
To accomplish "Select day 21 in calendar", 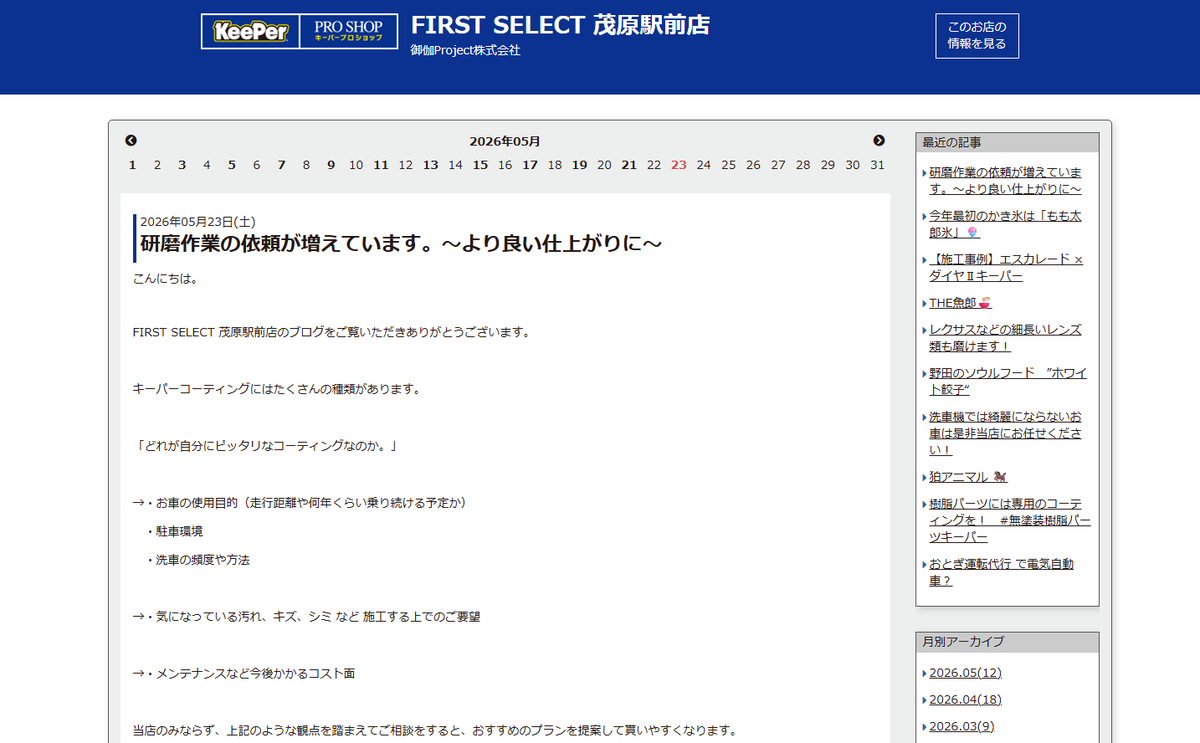I will click(x=629, y=165).
